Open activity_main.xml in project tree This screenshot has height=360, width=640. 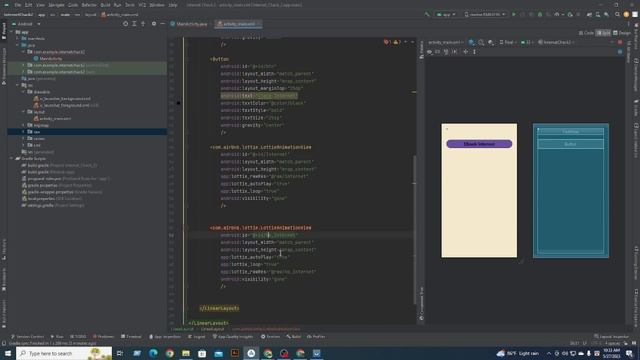pyautogui.click(x=52, y=118)
